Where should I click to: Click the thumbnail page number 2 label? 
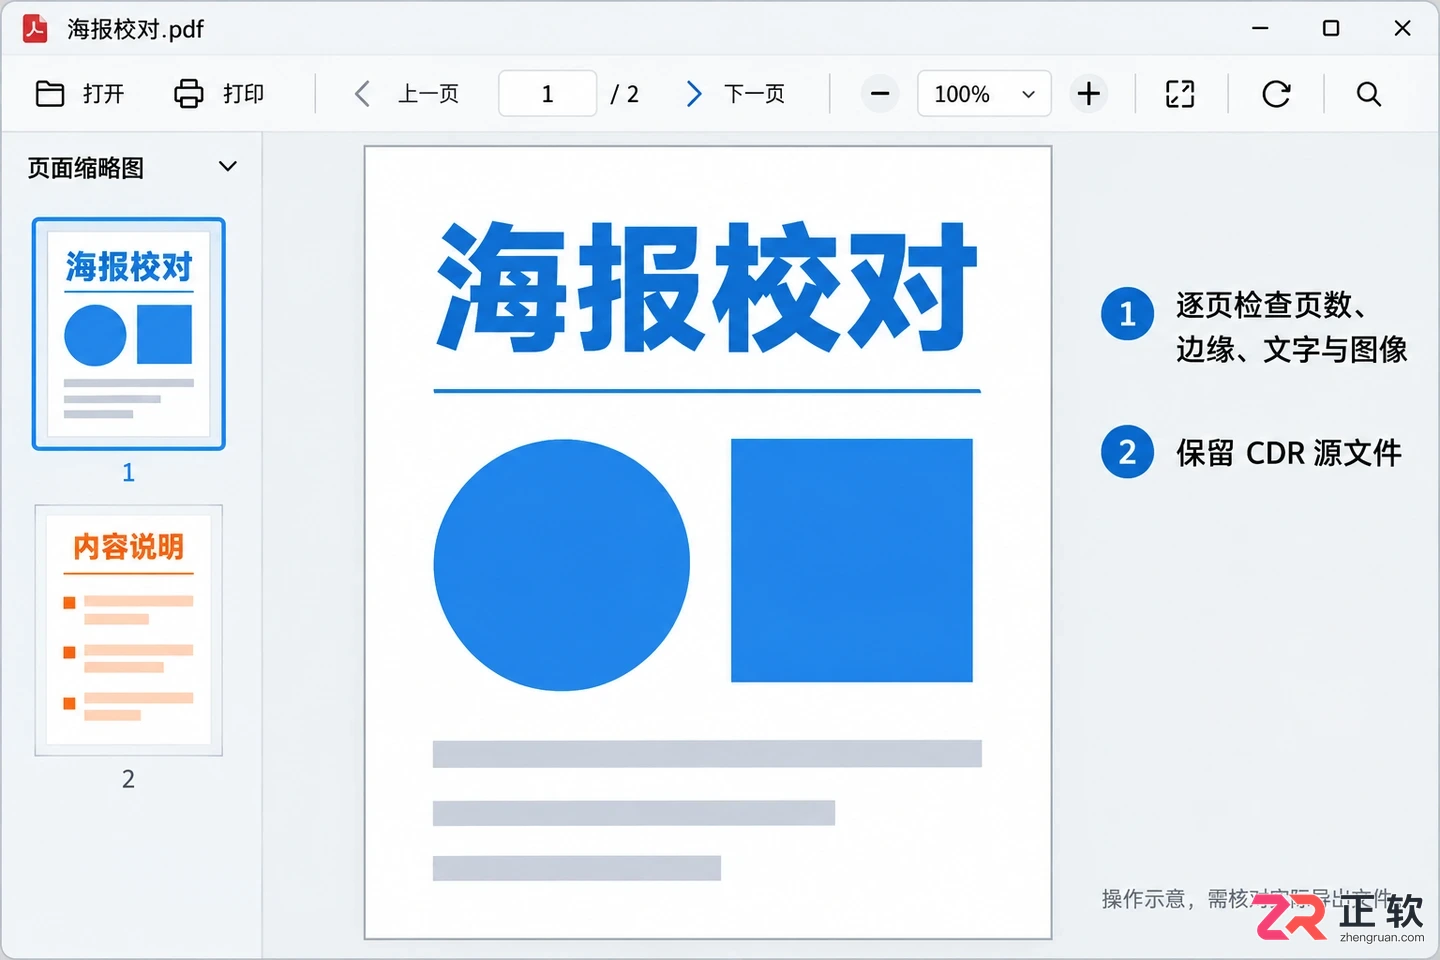(128, 779)
